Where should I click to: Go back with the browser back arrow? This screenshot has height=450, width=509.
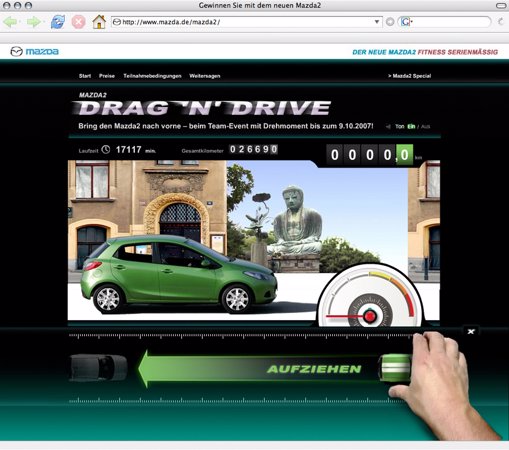pos(10,22)
